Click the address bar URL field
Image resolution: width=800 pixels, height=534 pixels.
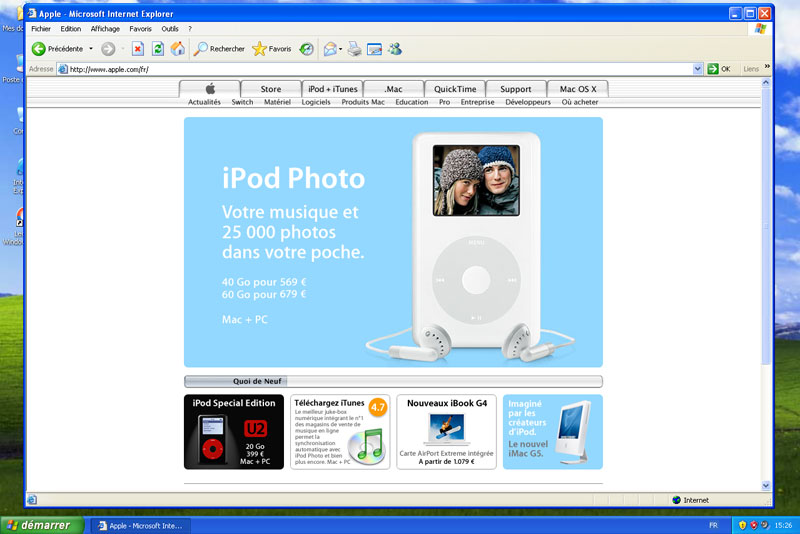pyautogui.click(x=380, y=69)
